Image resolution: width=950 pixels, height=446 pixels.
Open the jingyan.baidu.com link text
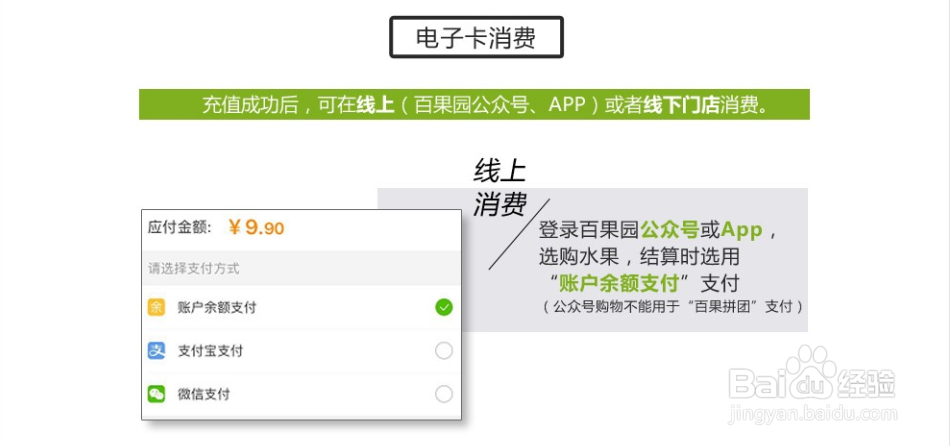click(x=813, y=415)
